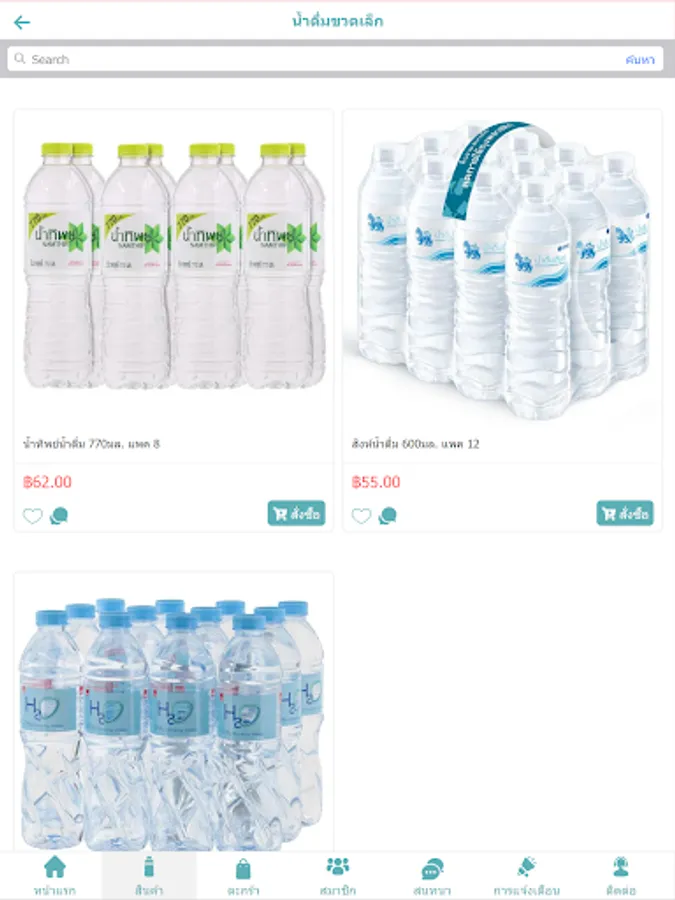Screen dimensions: 675x900
Task: Order the 600ml pack of 12
Action: (x=625, y=513)
